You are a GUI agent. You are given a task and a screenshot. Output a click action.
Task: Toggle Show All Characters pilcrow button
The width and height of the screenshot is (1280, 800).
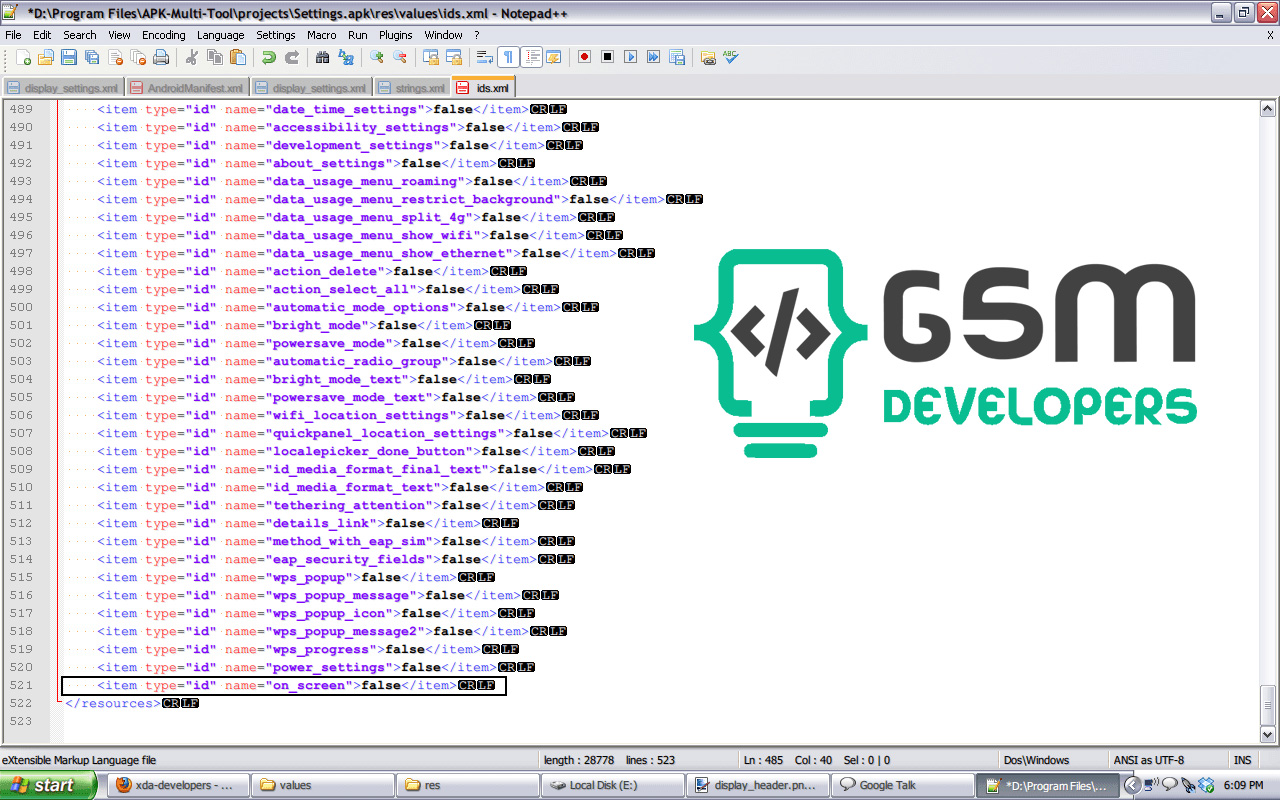pyautogui.click(x=508, y=58)
